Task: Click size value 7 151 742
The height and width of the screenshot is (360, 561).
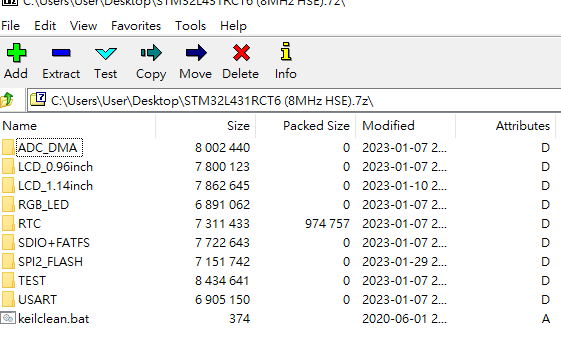Action: (x=222, y=261)
